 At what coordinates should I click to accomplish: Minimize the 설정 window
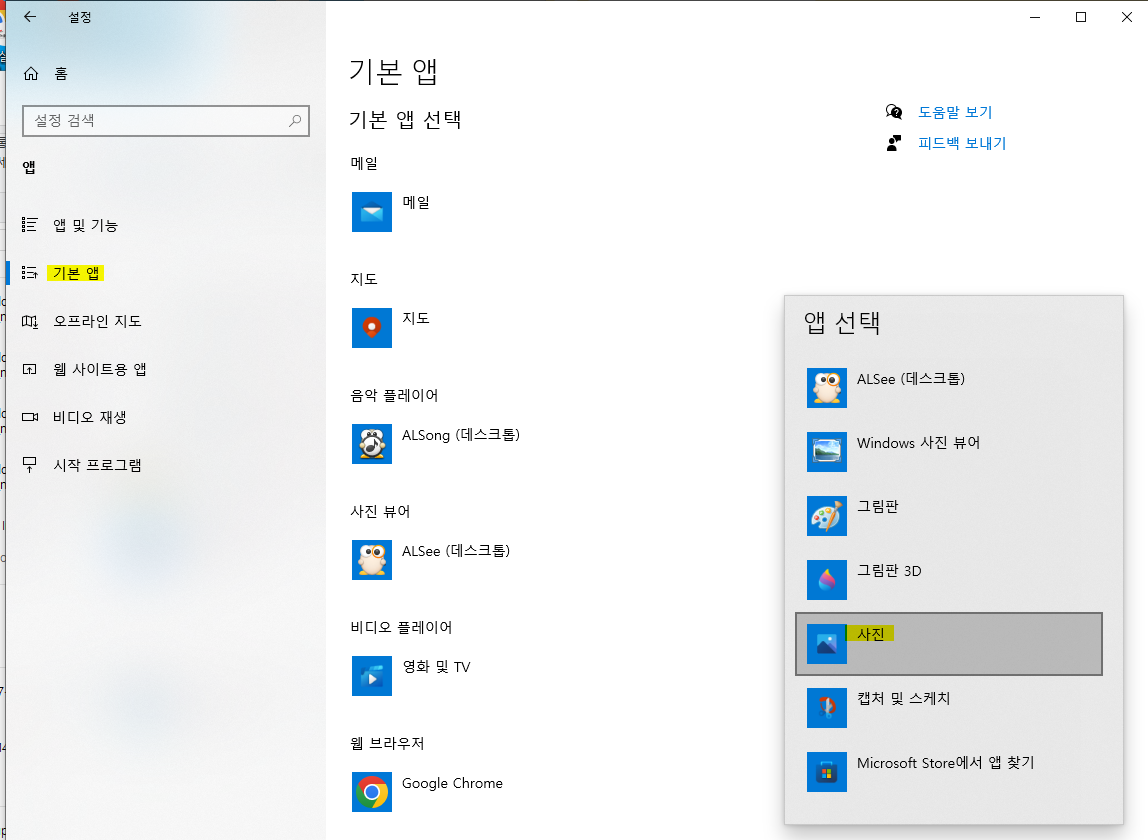[x=1035, y=17]
